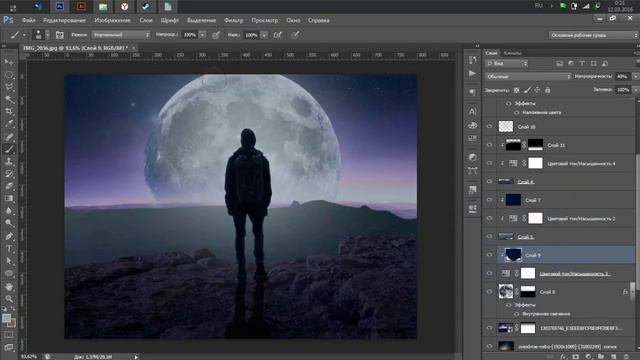Open the layer fill dropdown arrow

(x=635, y=90)
